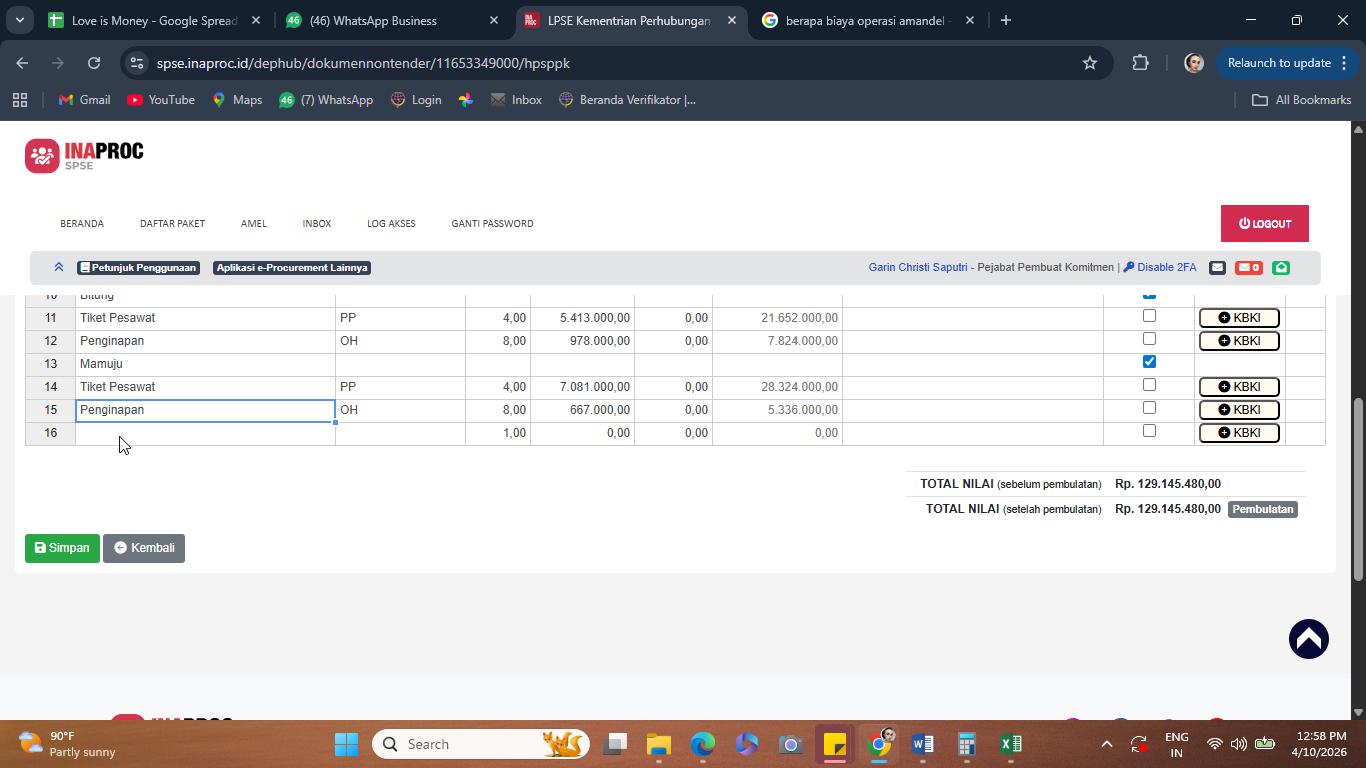Viewport: 1366px width, 768px height.
Task: Bookmark this page with star icon
Action: [x=1090, y=63]
